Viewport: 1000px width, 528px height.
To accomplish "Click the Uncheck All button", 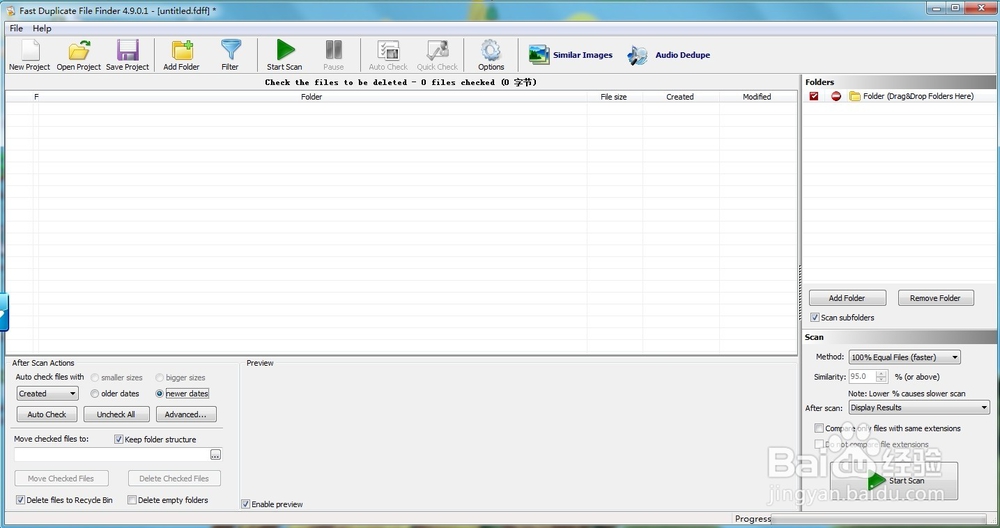I will click(x=116, y=414).
